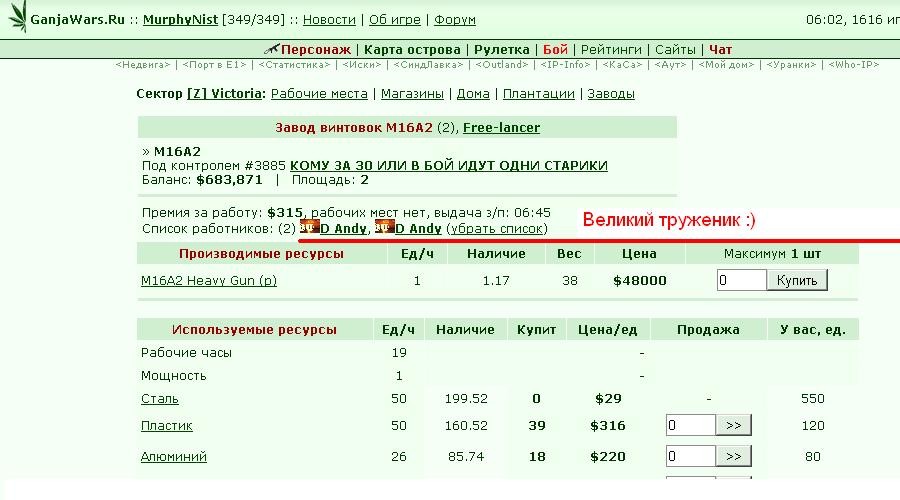Click the Сталь stock value 199.52
The height and width of the screenshot is (500, 900).
pos(465,399)
